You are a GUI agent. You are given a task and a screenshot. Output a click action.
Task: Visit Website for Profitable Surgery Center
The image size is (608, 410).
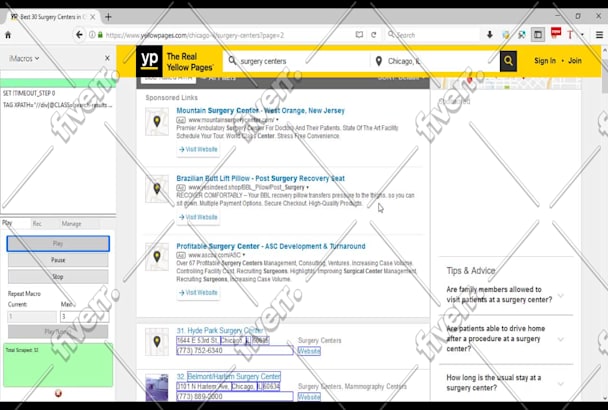coord(198,292)
